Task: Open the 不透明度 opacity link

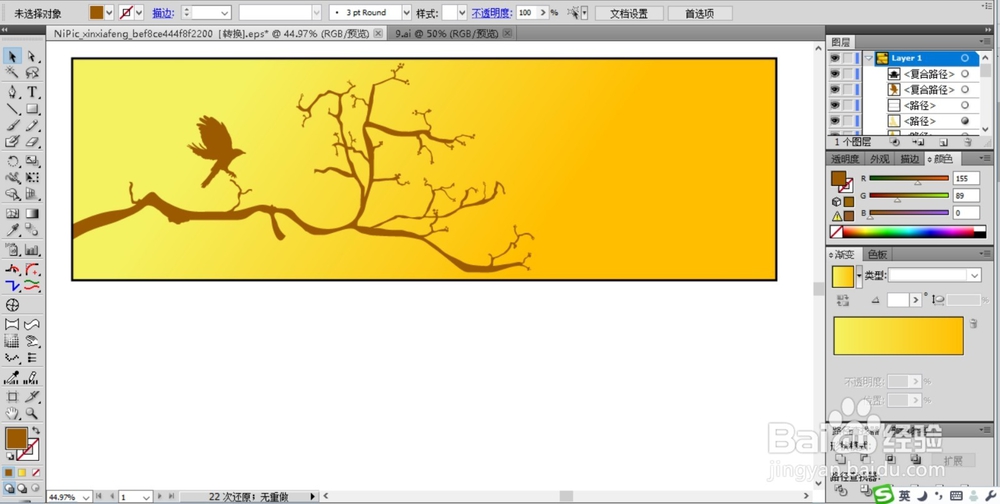Action: click(492, 12)
